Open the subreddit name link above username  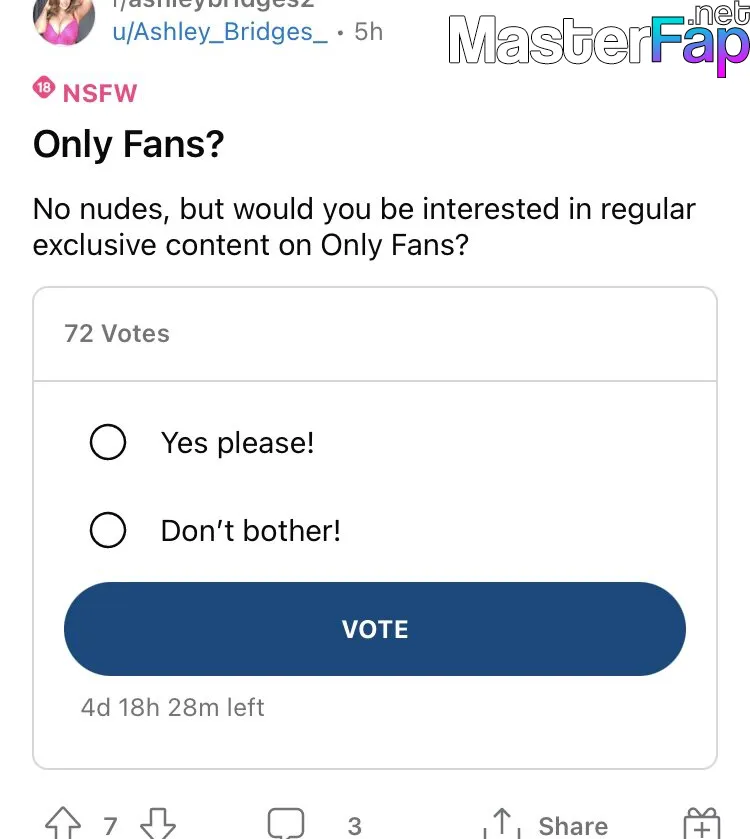point(214,4)
